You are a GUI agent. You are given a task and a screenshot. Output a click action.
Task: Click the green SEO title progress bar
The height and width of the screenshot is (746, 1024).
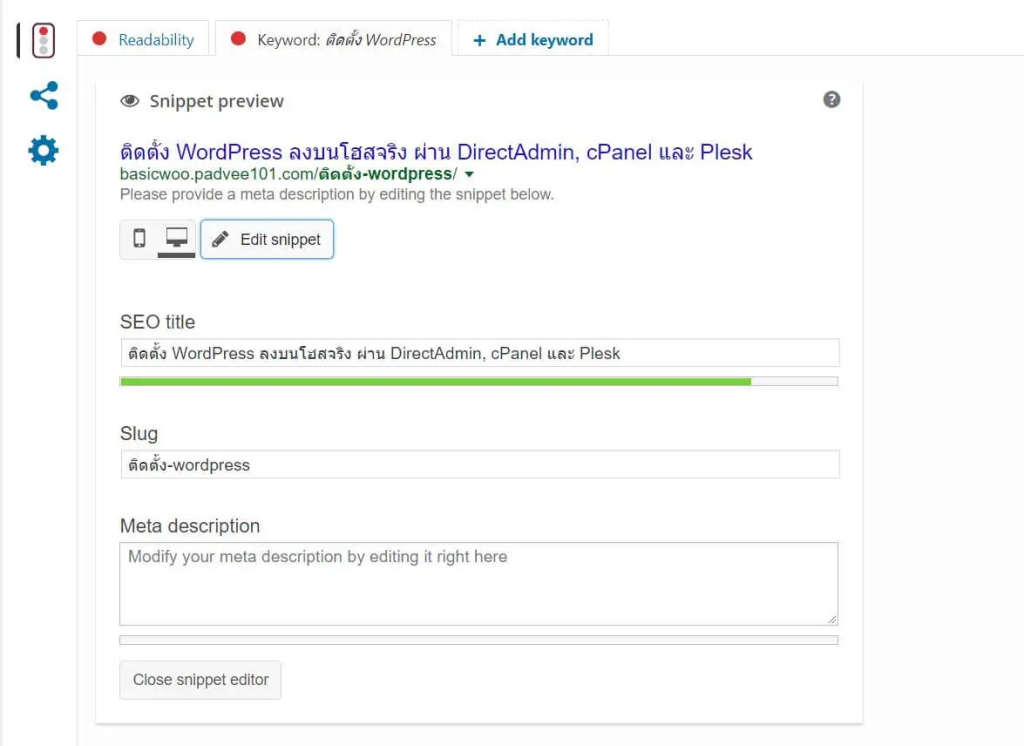435,381
